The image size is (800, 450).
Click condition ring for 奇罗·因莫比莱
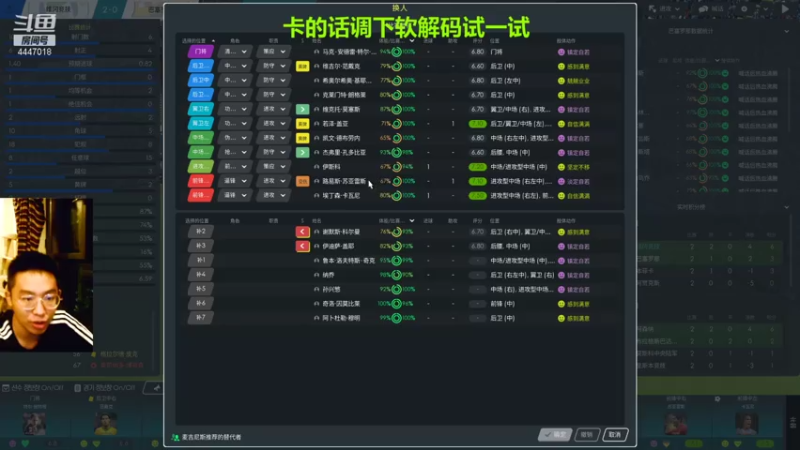396,304
